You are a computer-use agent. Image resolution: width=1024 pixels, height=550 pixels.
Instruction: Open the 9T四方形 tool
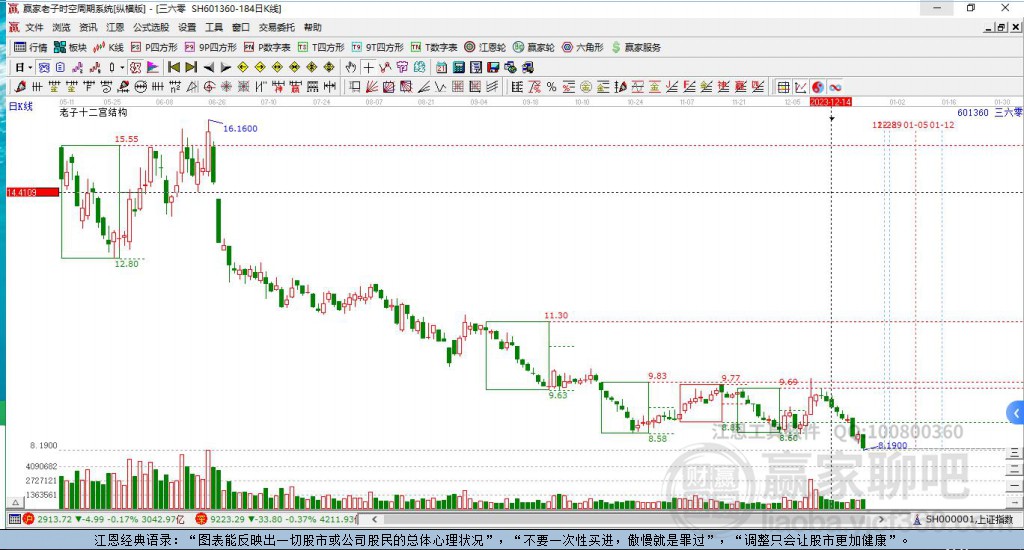[x=377, y=47]
